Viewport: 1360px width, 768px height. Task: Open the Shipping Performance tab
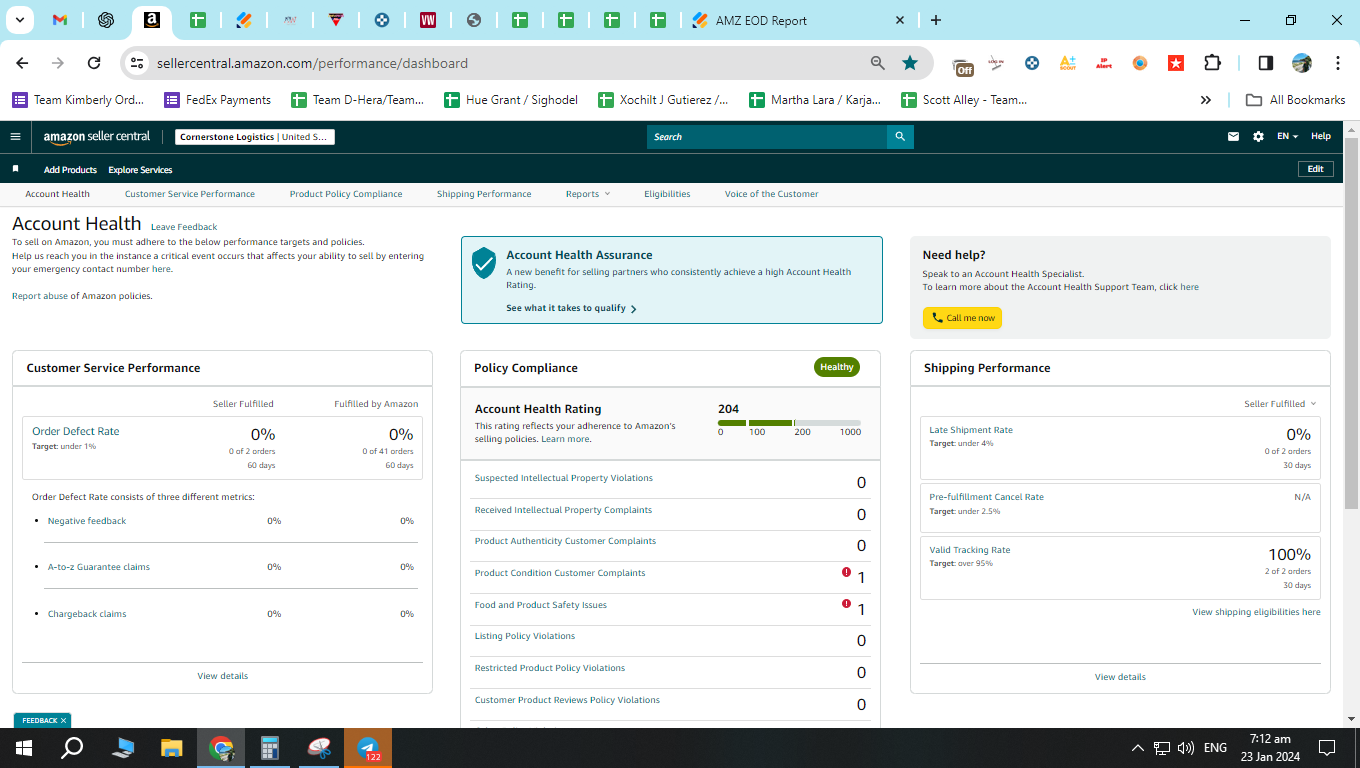coord(484,194)
